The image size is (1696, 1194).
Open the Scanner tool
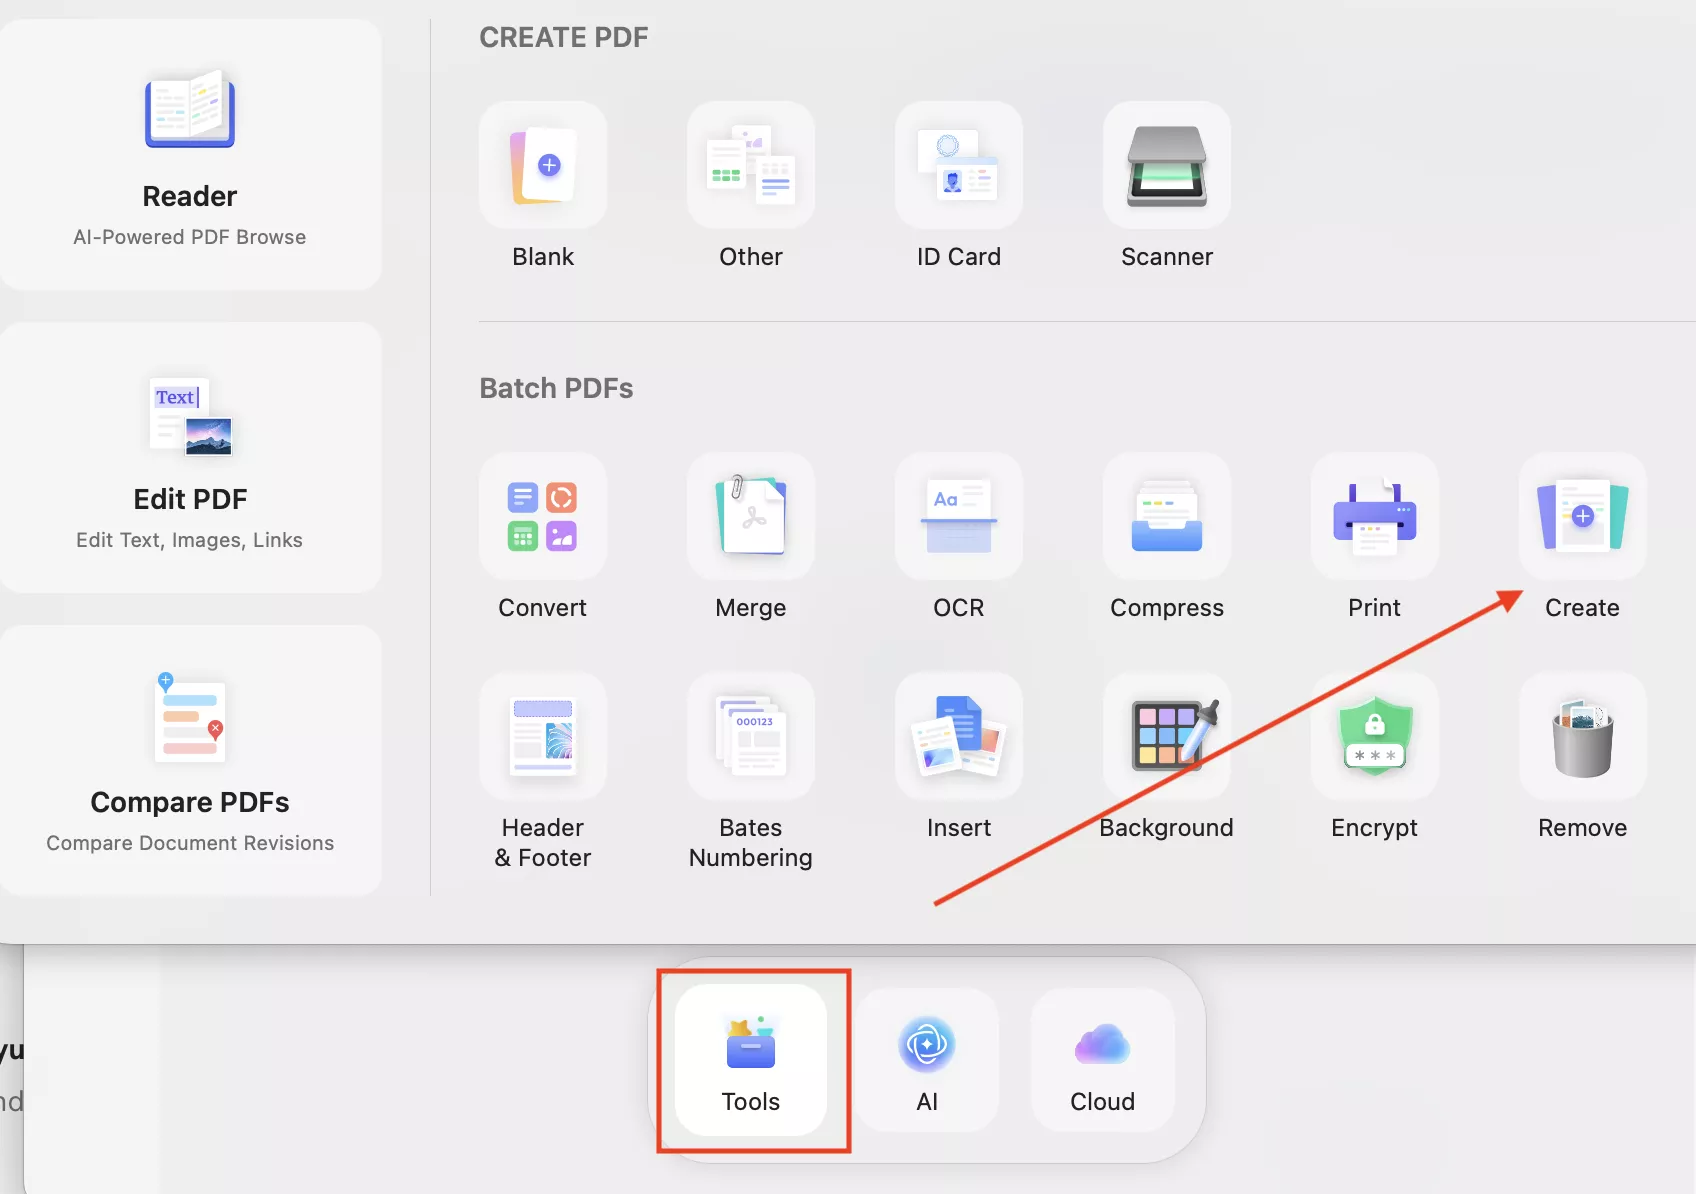(1166, 165)
